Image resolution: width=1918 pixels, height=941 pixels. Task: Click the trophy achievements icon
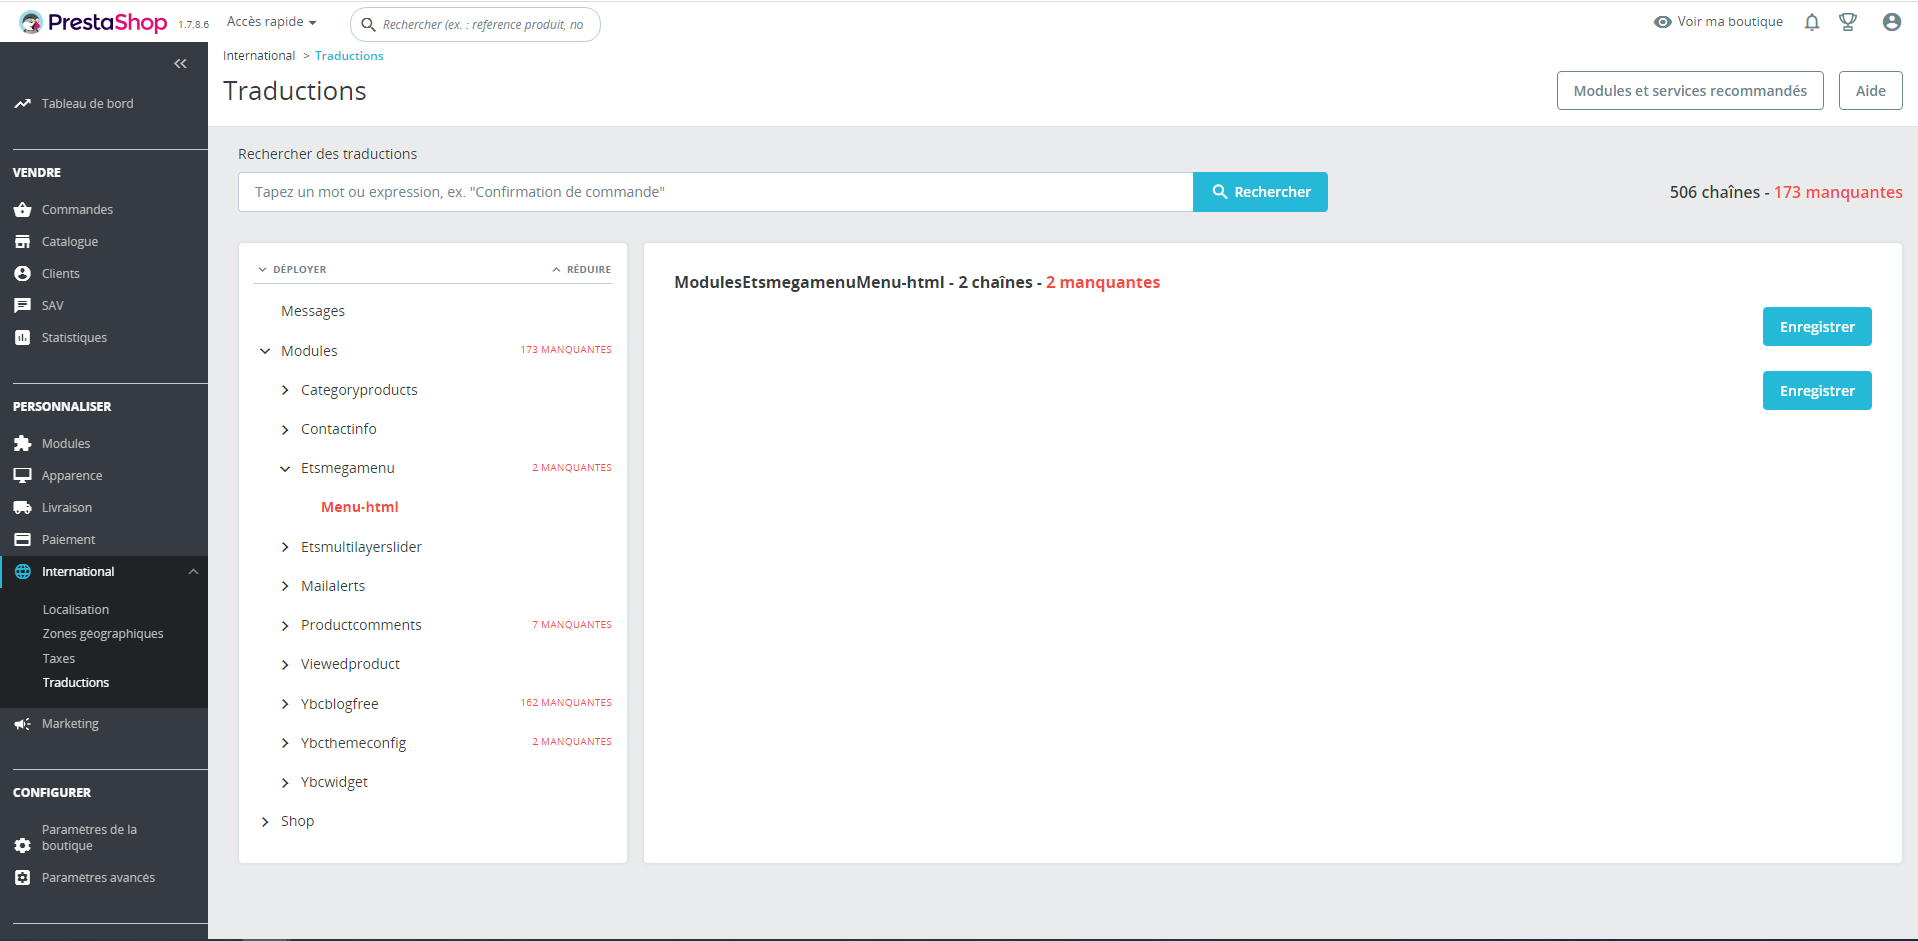tap(1848, 22)
